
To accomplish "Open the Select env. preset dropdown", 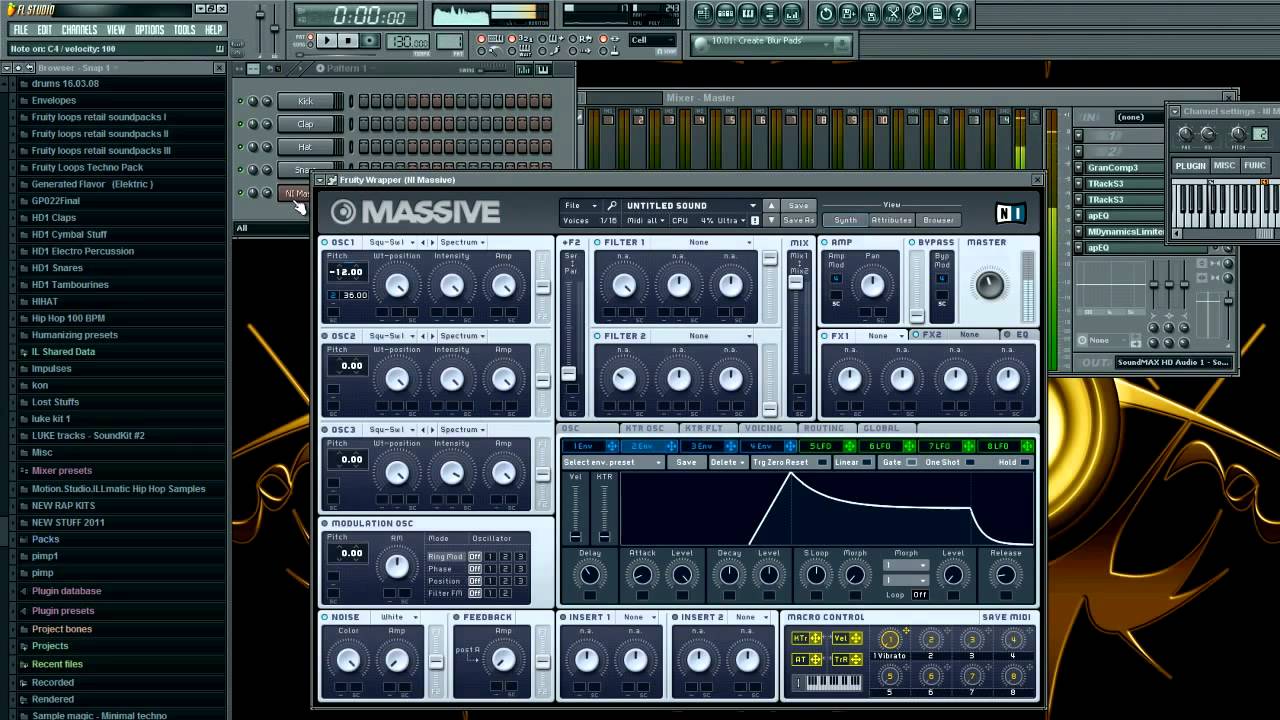I will click(x=614, y=462).
